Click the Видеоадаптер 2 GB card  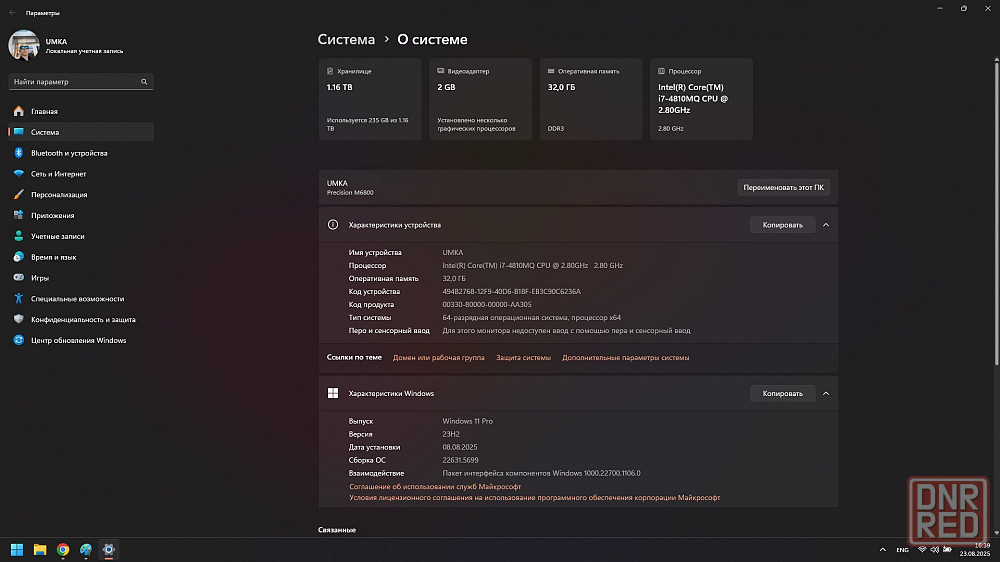click(480, 100)
